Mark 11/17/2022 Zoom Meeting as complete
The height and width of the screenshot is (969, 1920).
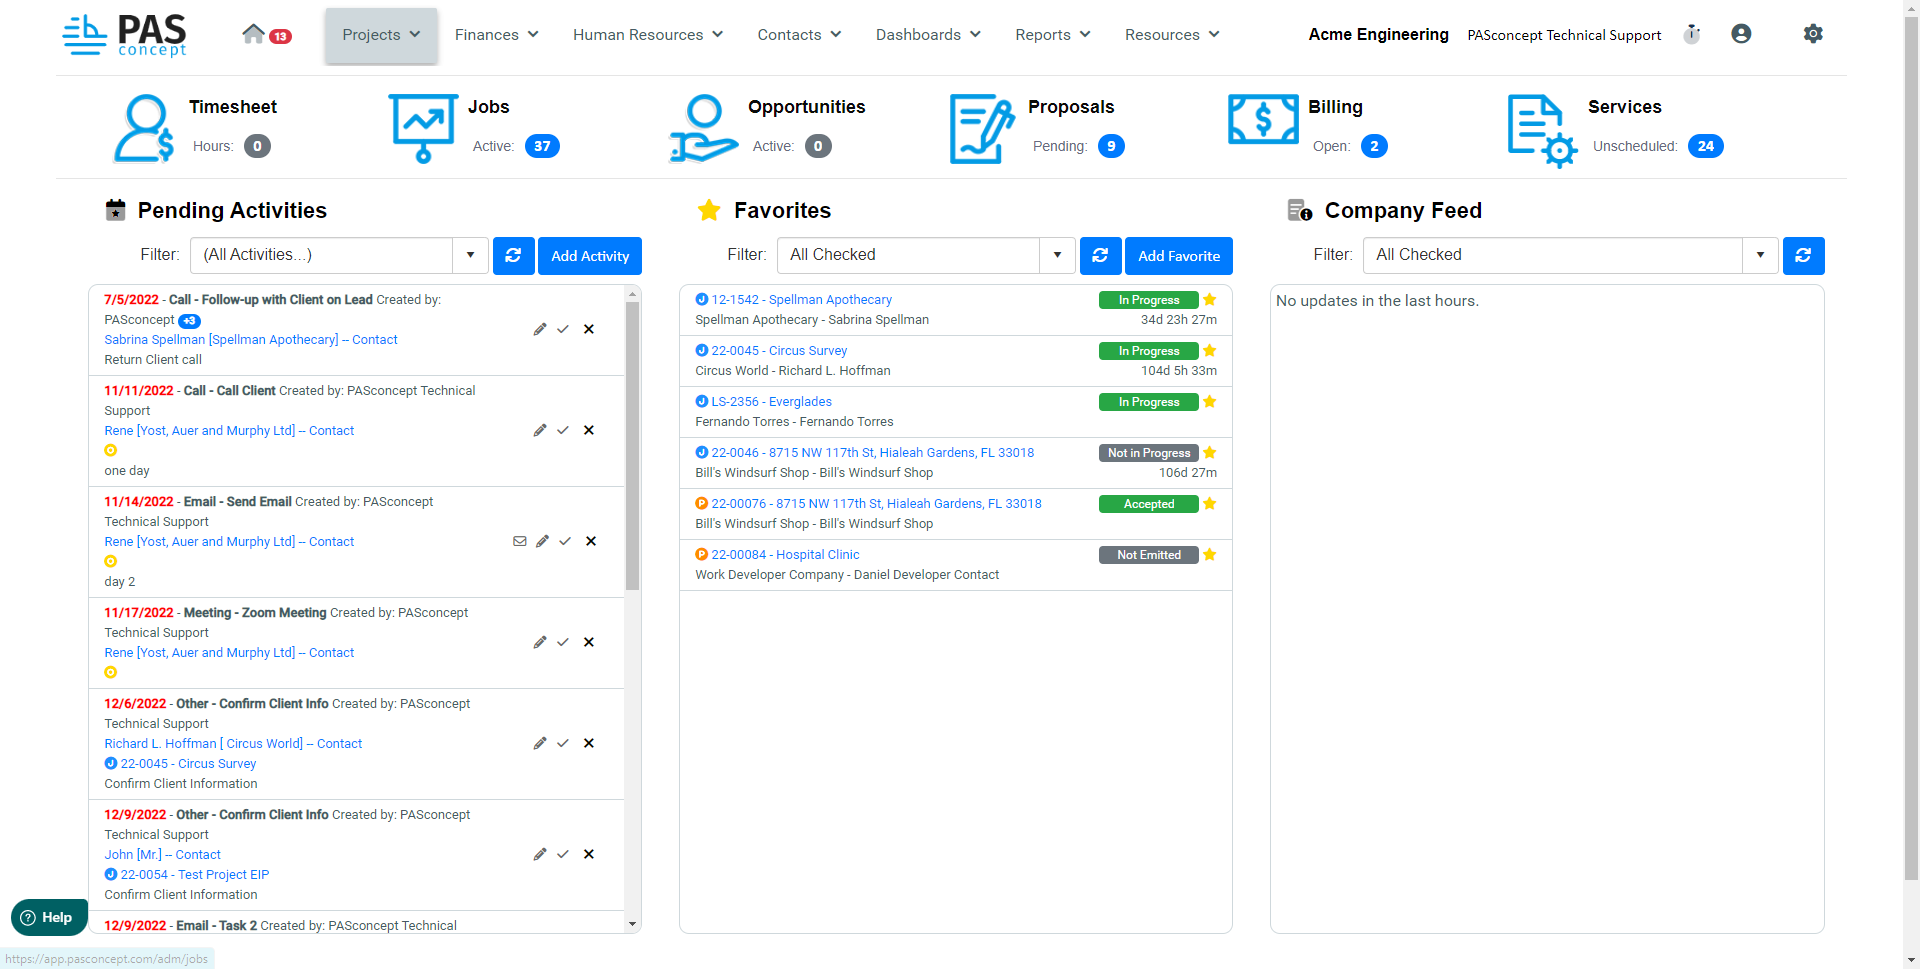coord(563,642)
